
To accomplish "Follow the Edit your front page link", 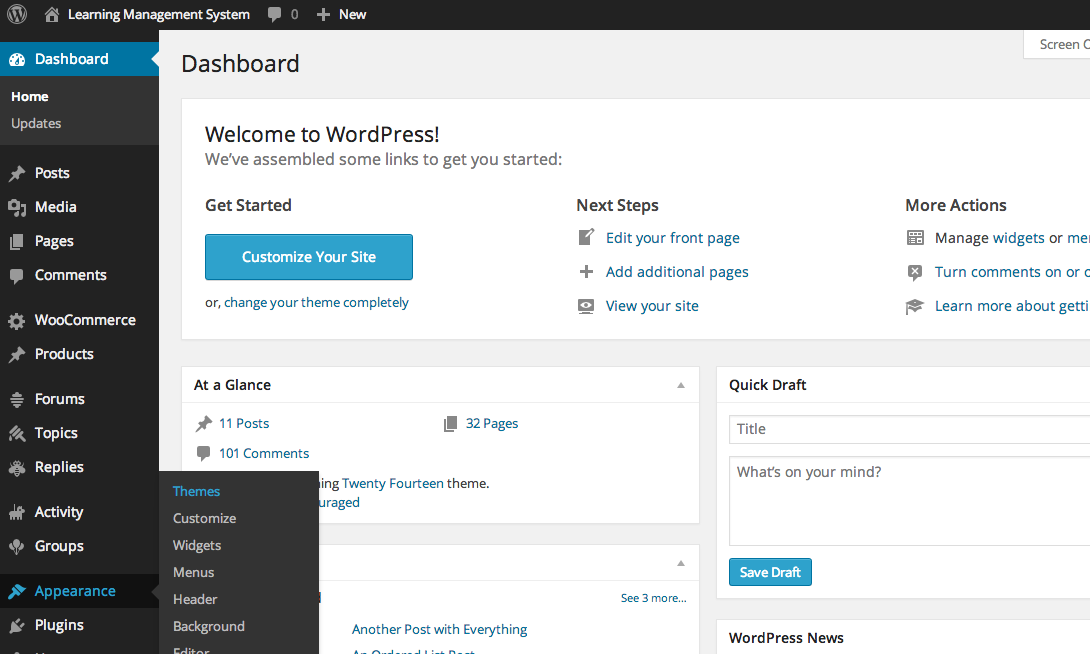I will [x=672, y=238].
